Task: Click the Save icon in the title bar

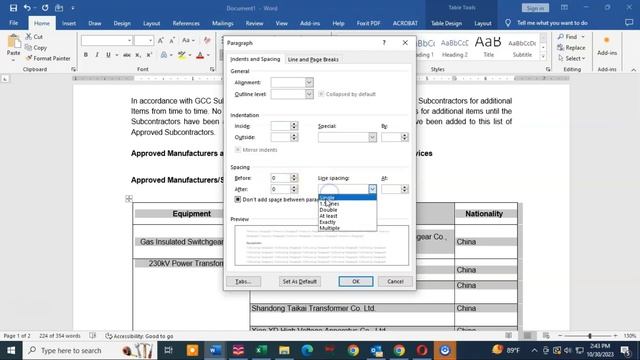Action: (13, 8)
